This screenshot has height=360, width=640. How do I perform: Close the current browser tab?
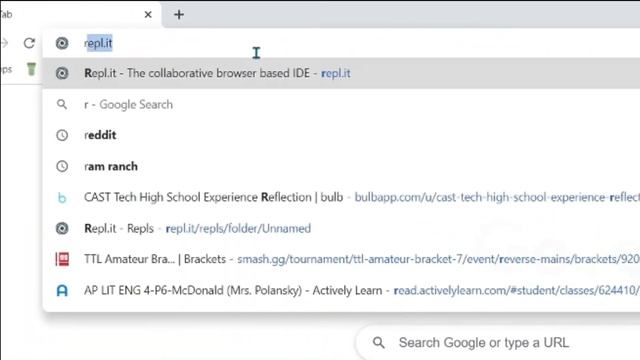(x=148, y=15)
